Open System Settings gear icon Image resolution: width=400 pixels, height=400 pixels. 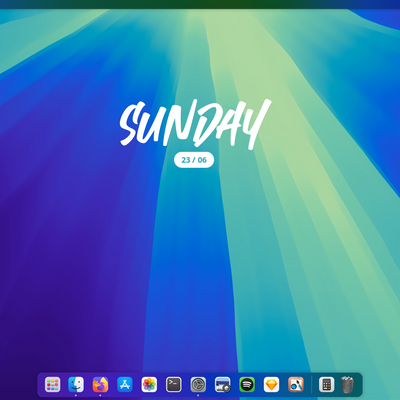[198, 385]
